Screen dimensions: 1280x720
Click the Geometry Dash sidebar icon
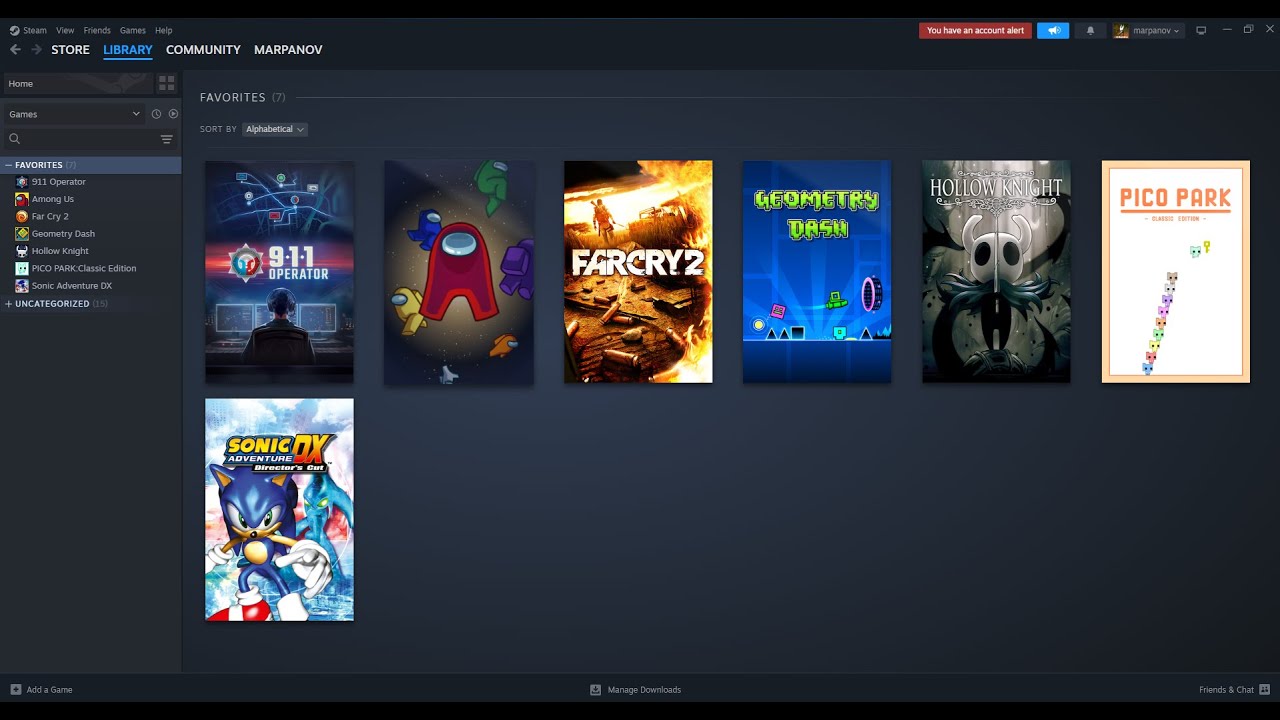[22, 234]
